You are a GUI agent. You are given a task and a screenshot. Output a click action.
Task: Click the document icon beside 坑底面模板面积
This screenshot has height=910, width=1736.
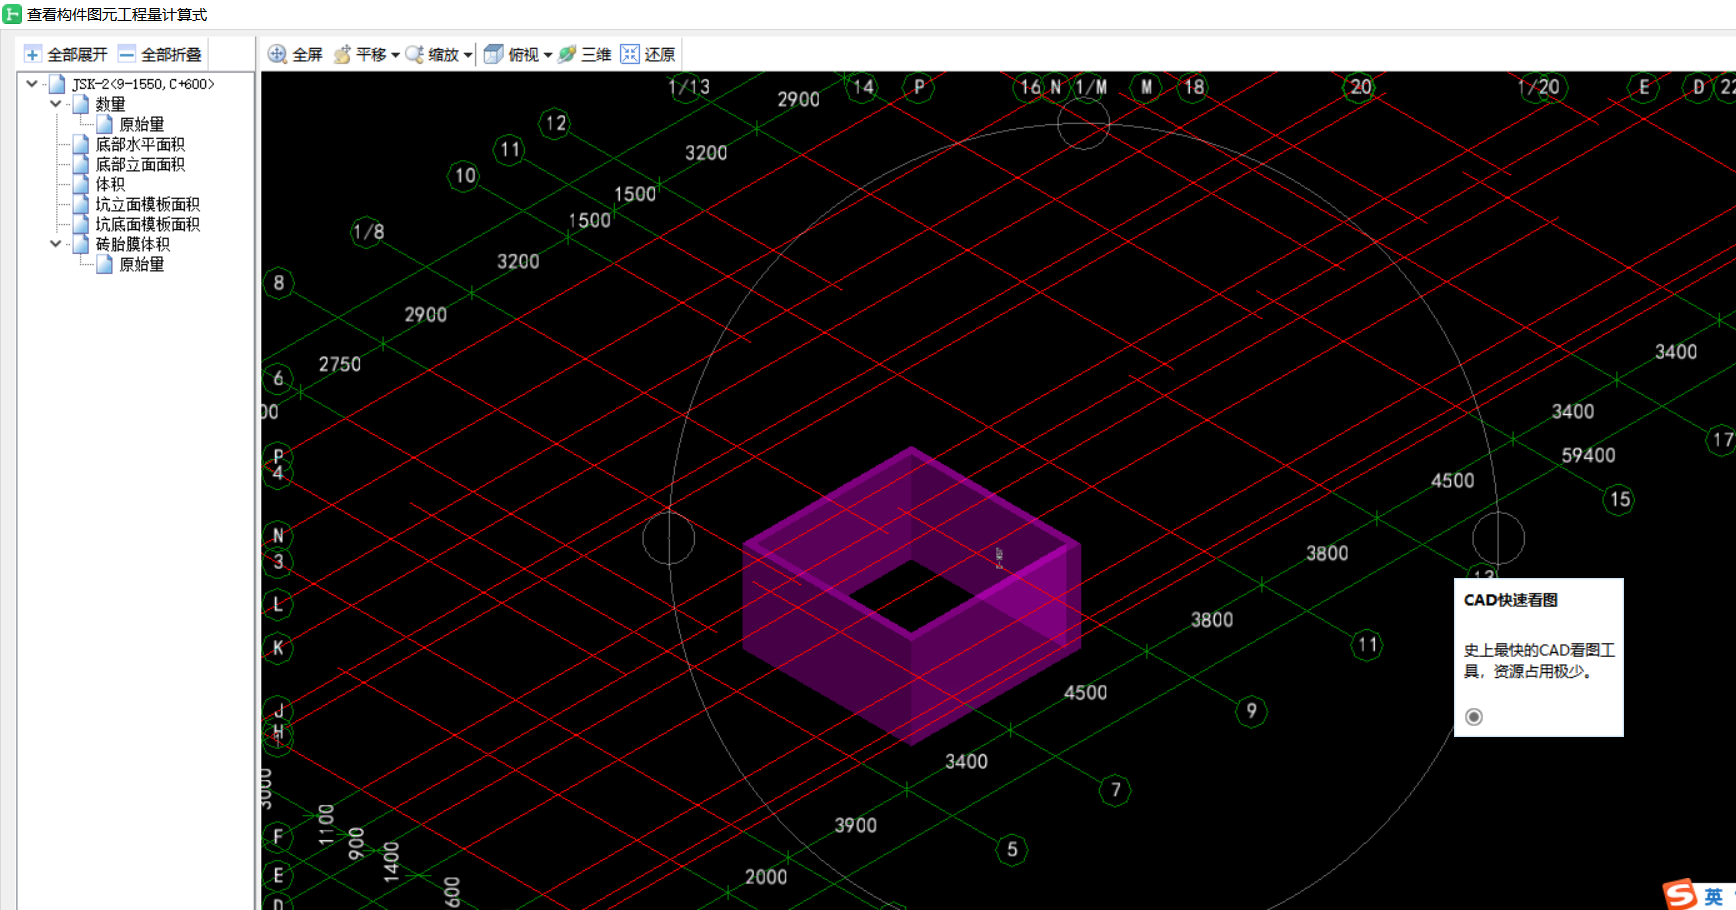[x=81, y=224]
